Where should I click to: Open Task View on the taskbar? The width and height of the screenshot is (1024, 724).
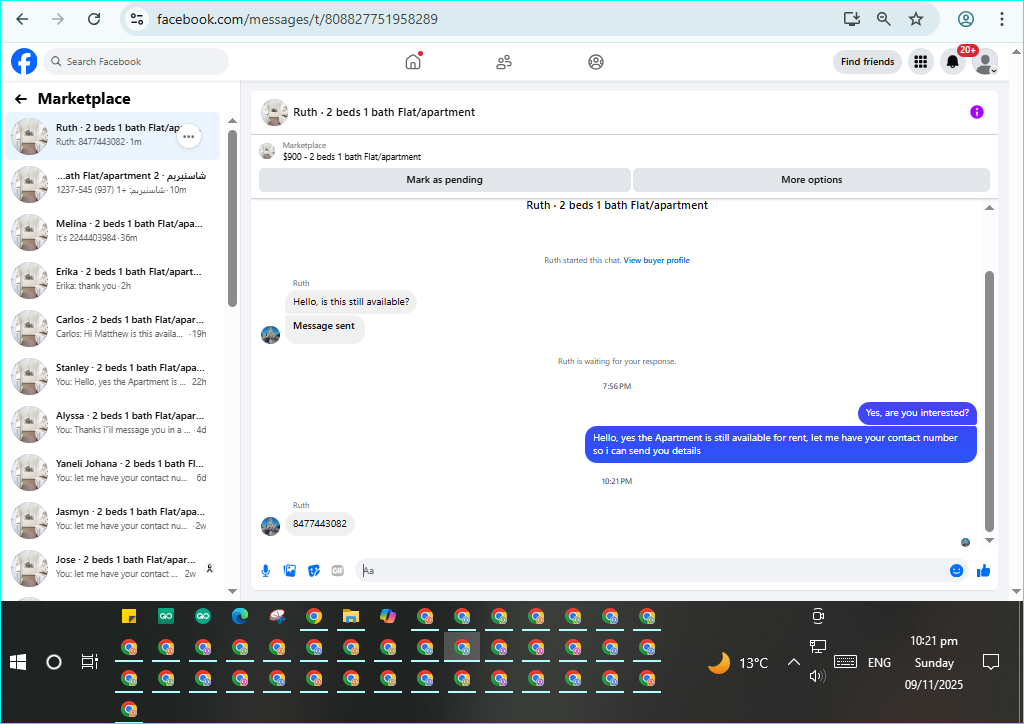[89, 662]
